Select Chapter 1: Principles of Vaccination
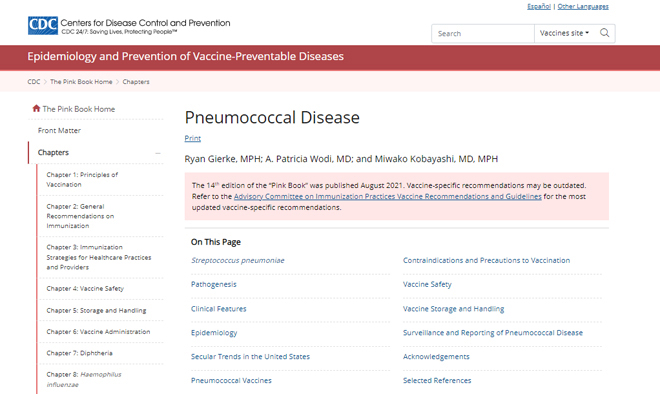660x394 pixels. click(82, 180)
